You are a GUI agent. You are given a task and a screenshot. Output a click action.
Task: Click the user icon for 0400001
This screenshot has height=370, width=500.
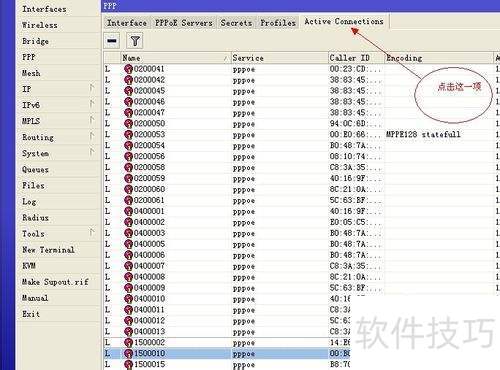click(x=128, y=211)
